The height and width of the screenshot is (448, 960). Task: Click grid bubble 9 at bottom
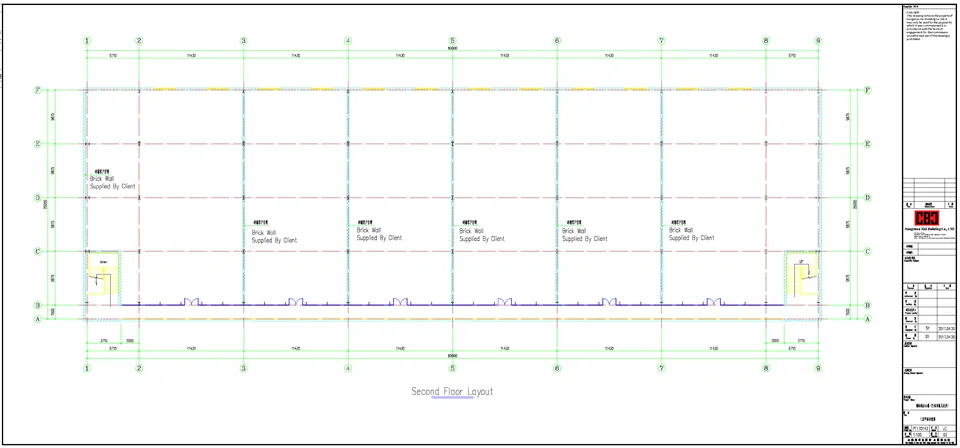(818, 369)
